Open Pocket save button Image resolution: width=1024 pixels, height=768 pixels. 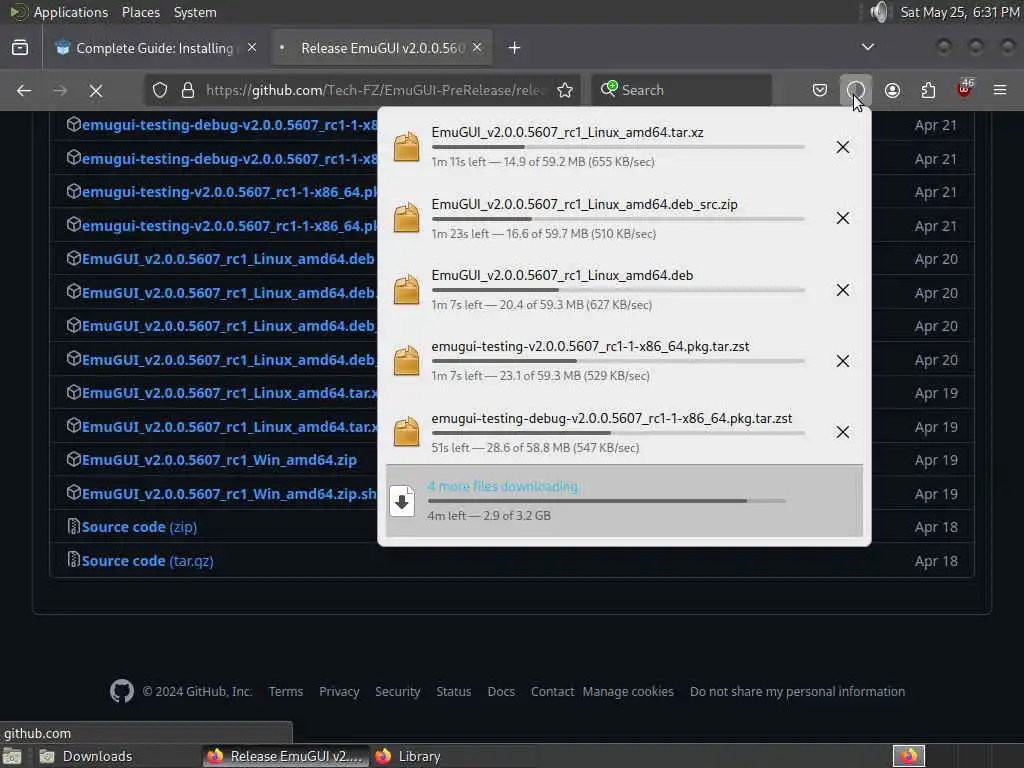pyautogui.click(x=820, y=90)
